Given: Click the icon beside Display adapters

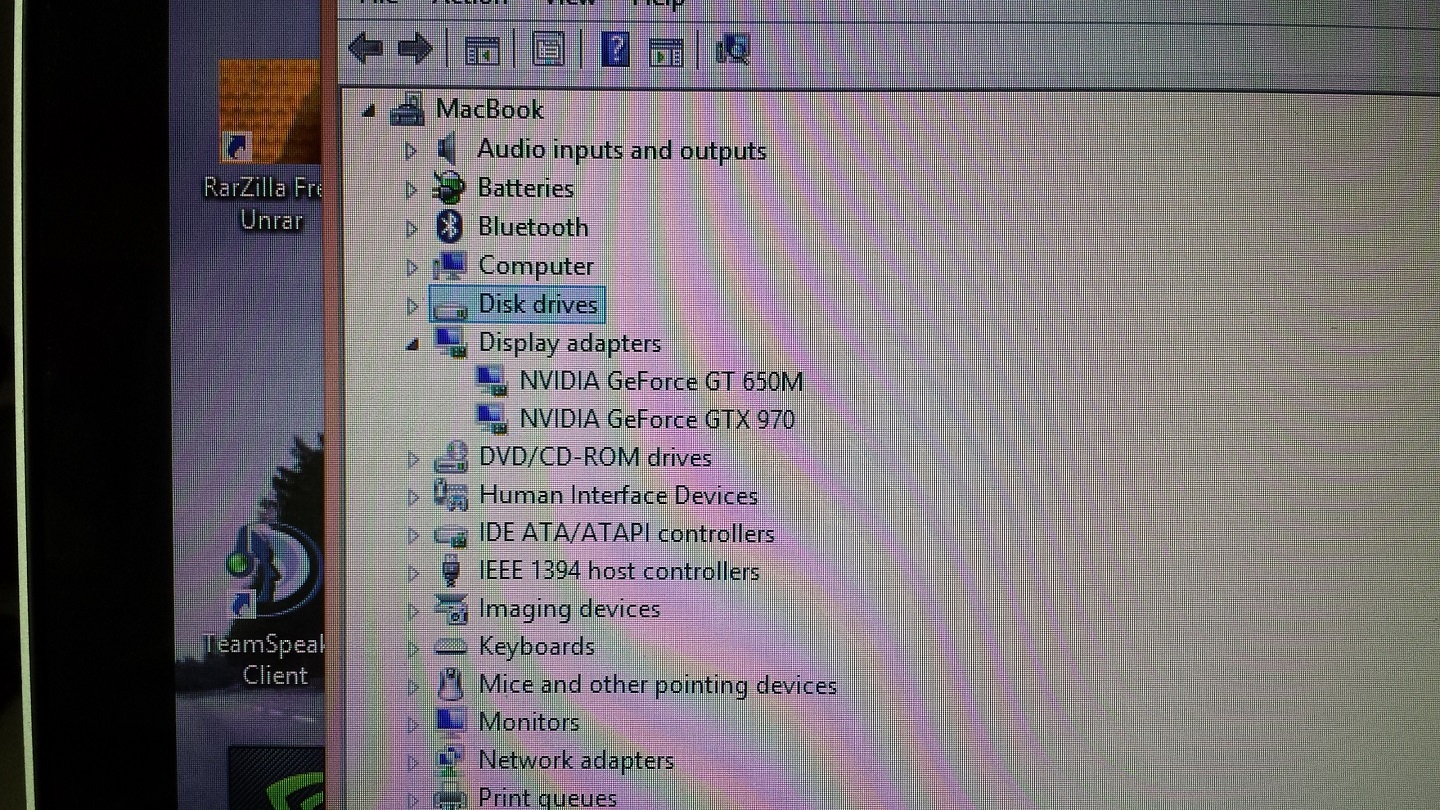Looking at the screenshot, I should (x=450, y=343).
